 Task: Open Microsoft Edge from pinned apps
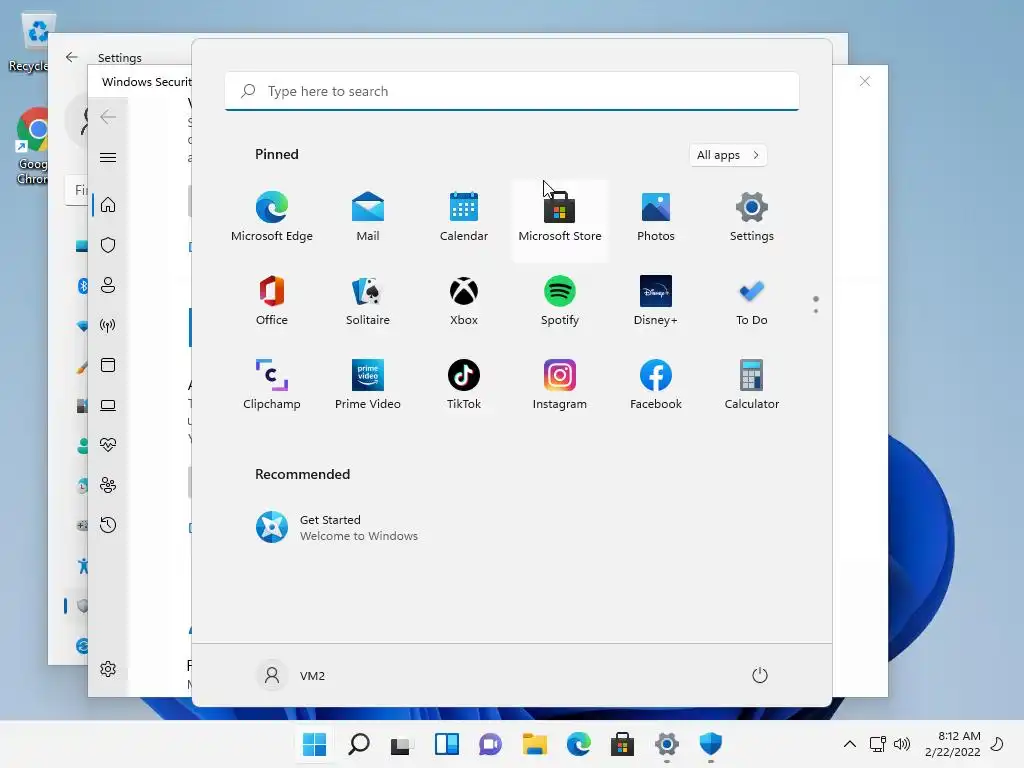click(x=272, y=217)
